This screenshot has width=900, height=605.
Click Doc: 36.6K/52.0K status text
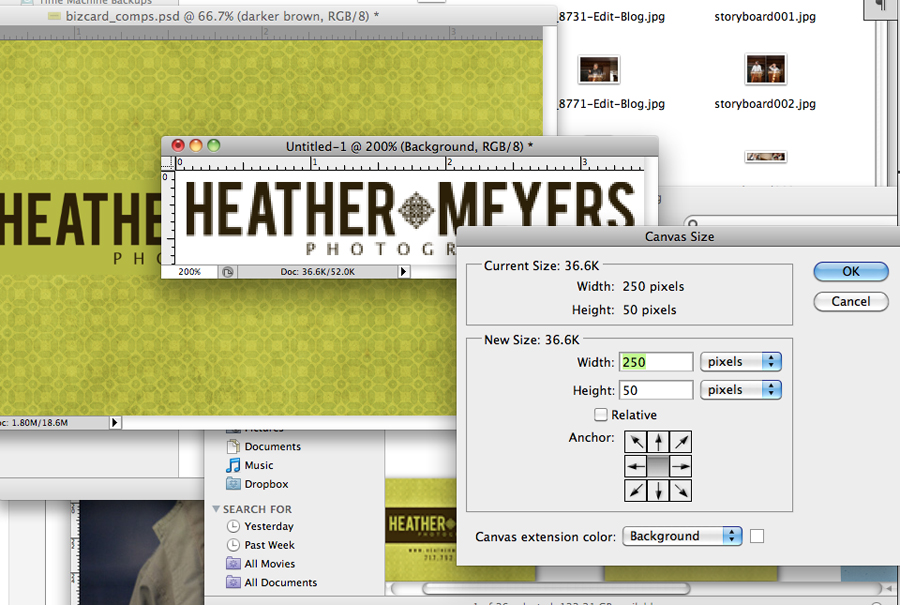(x=317, y=272)
